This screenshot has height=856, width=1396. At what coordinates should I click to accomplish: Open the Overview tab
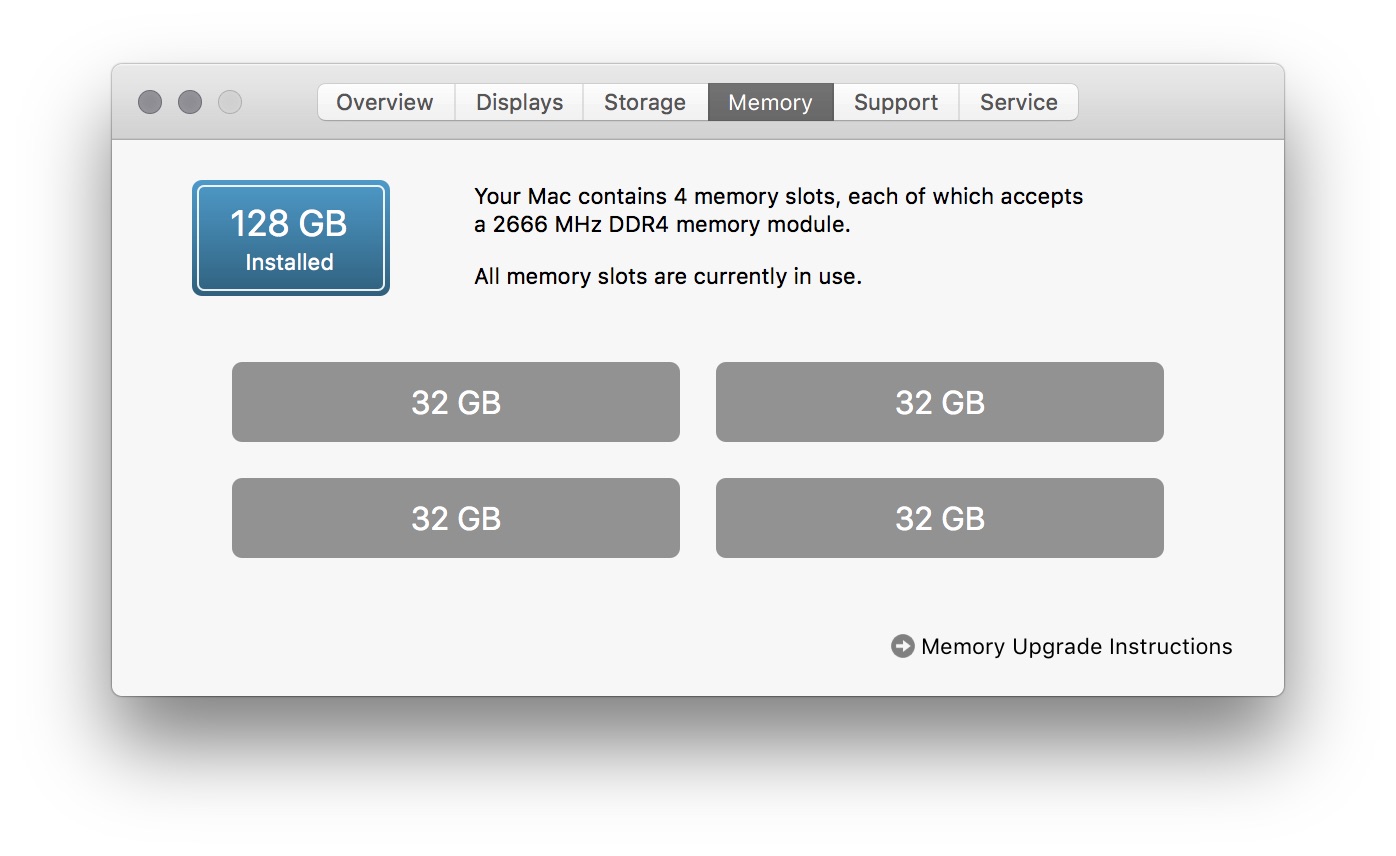(385, 102)
